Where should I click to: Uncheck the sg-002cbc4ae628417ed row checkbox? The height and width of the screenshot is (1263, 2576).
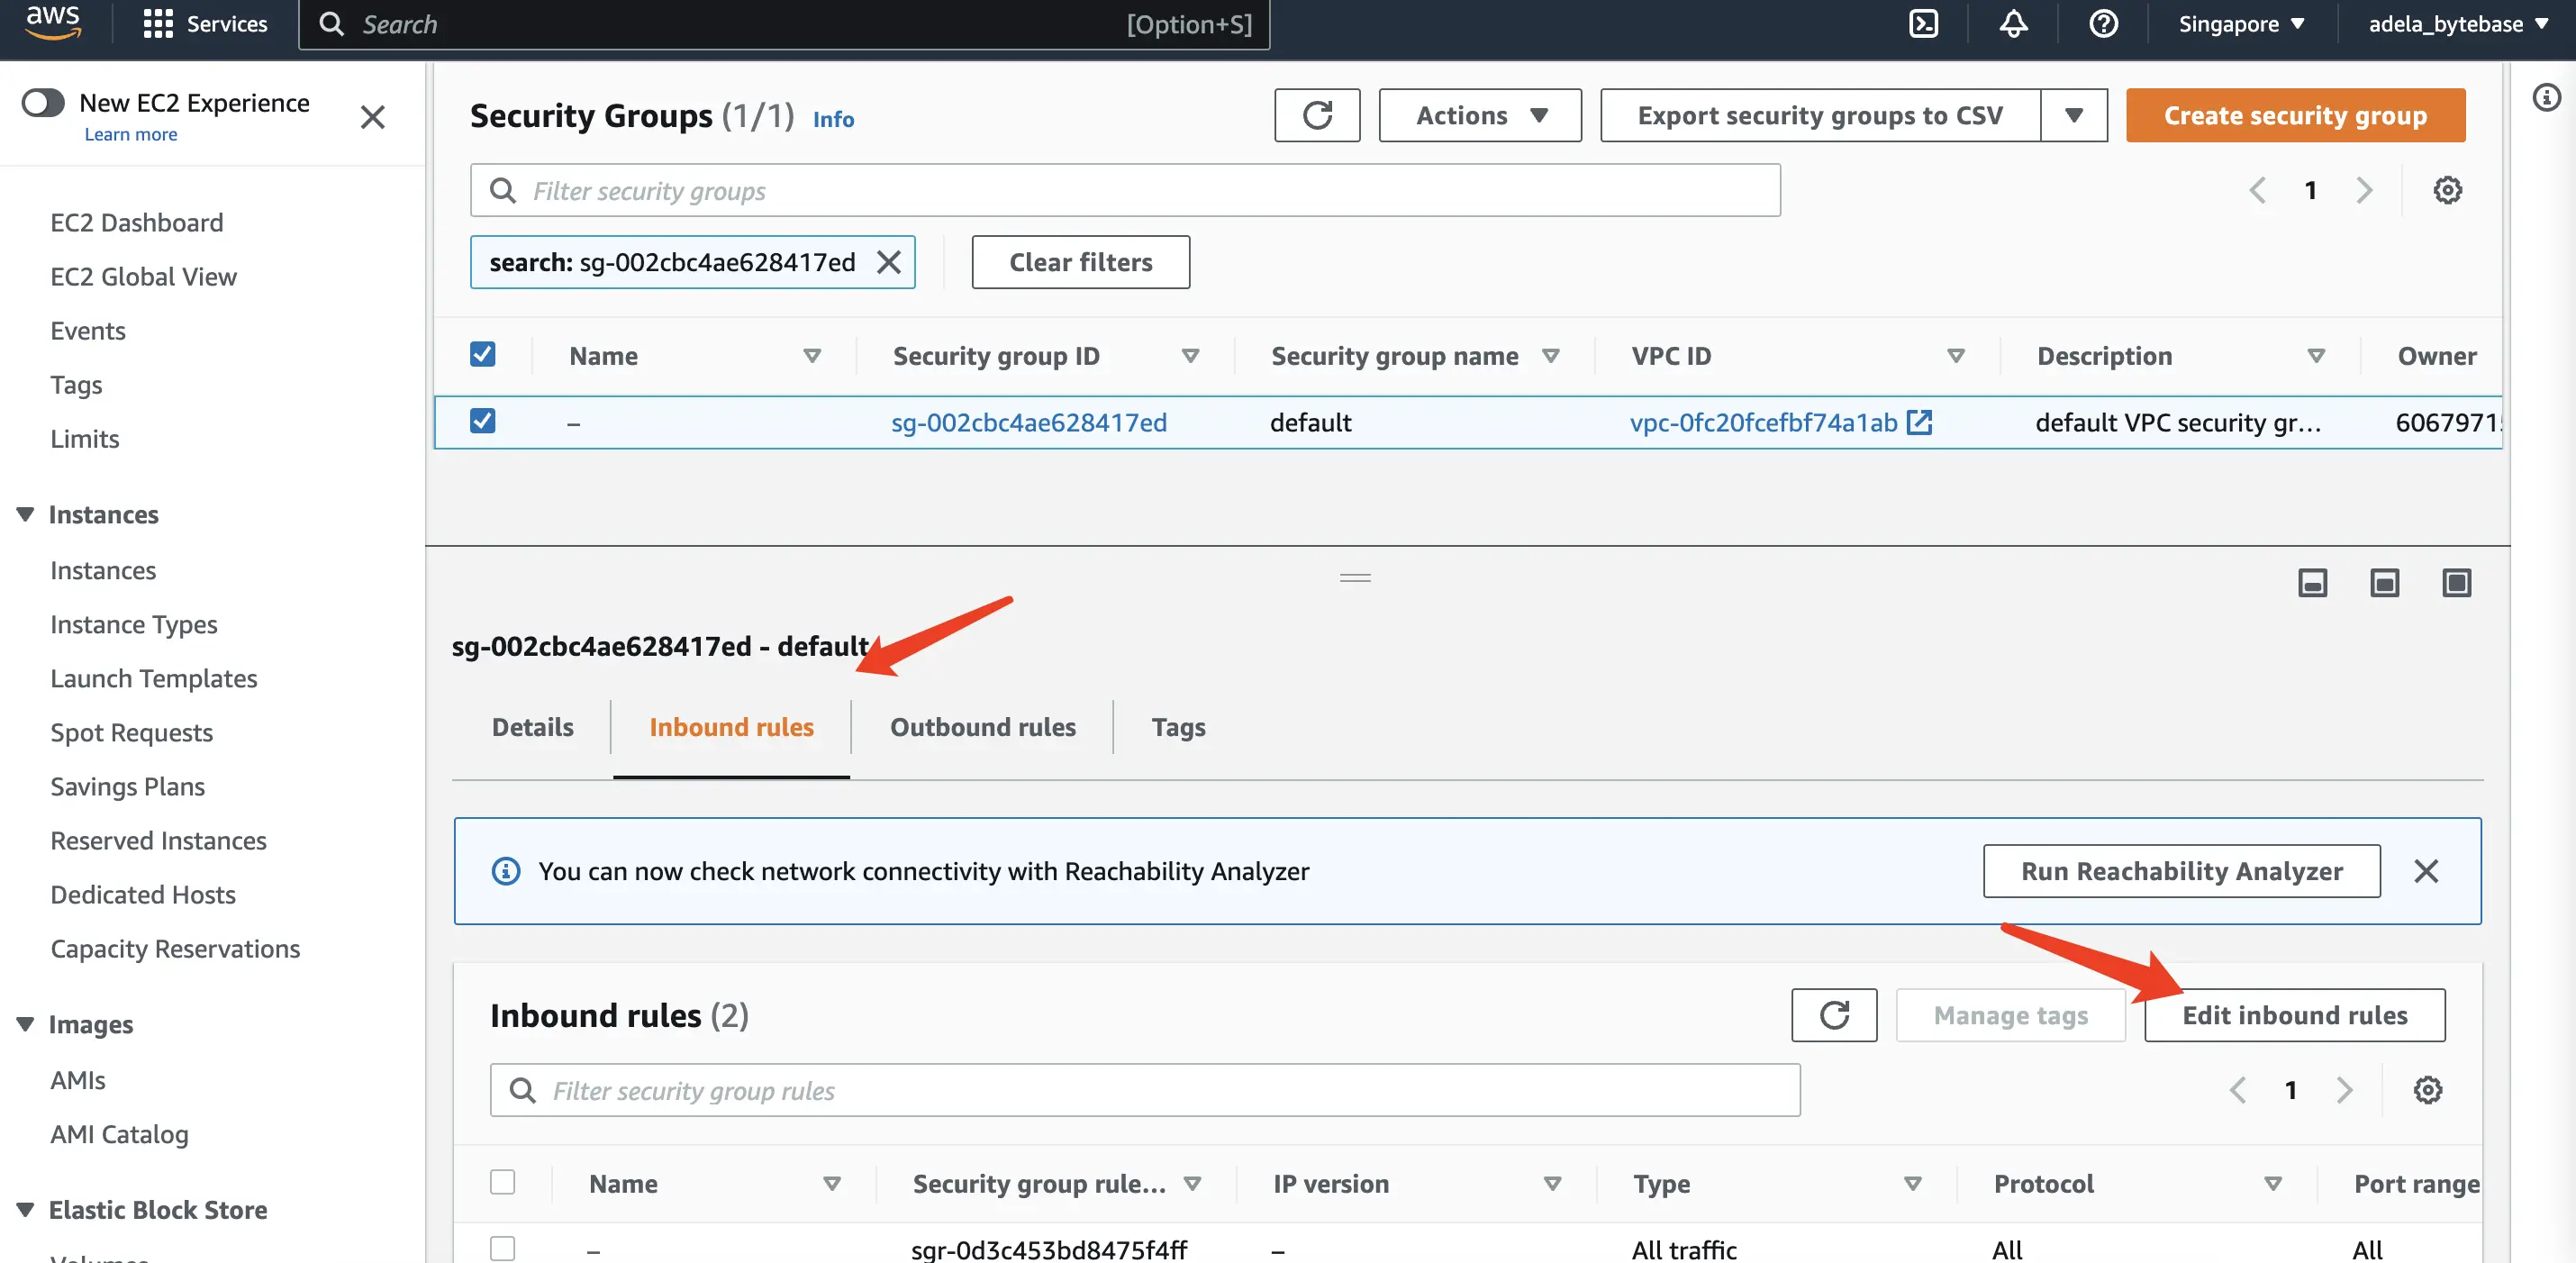tap(483, 420)
